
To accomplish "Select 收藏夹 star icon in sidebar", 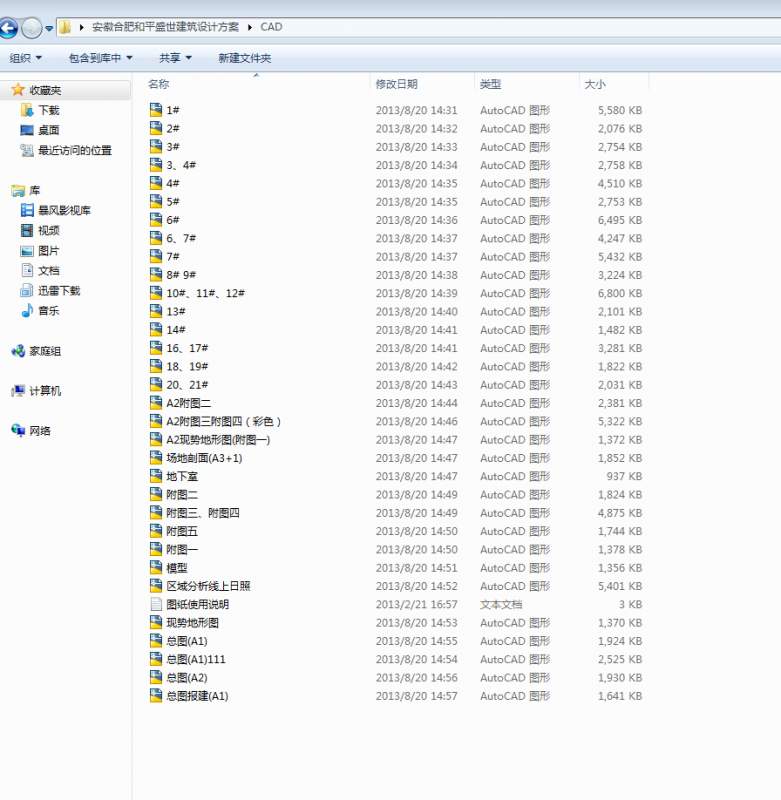I will 18,90.
